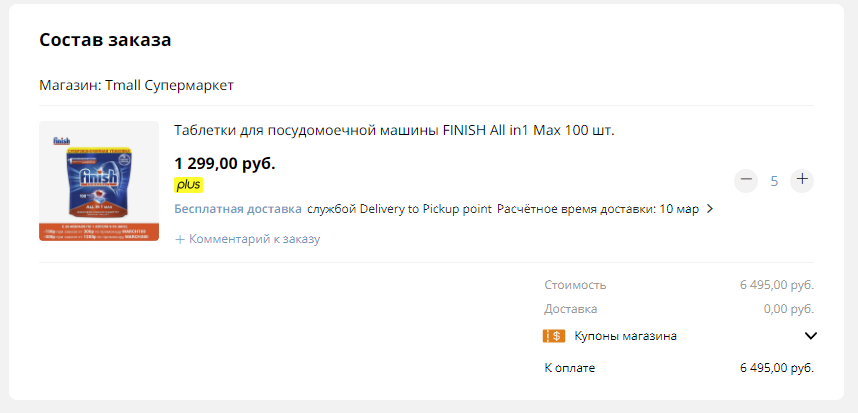Click the 1 299,00 руб. product price
Image resolution: width=858 pixels, height=413 pixels.
tap(225, 164)
